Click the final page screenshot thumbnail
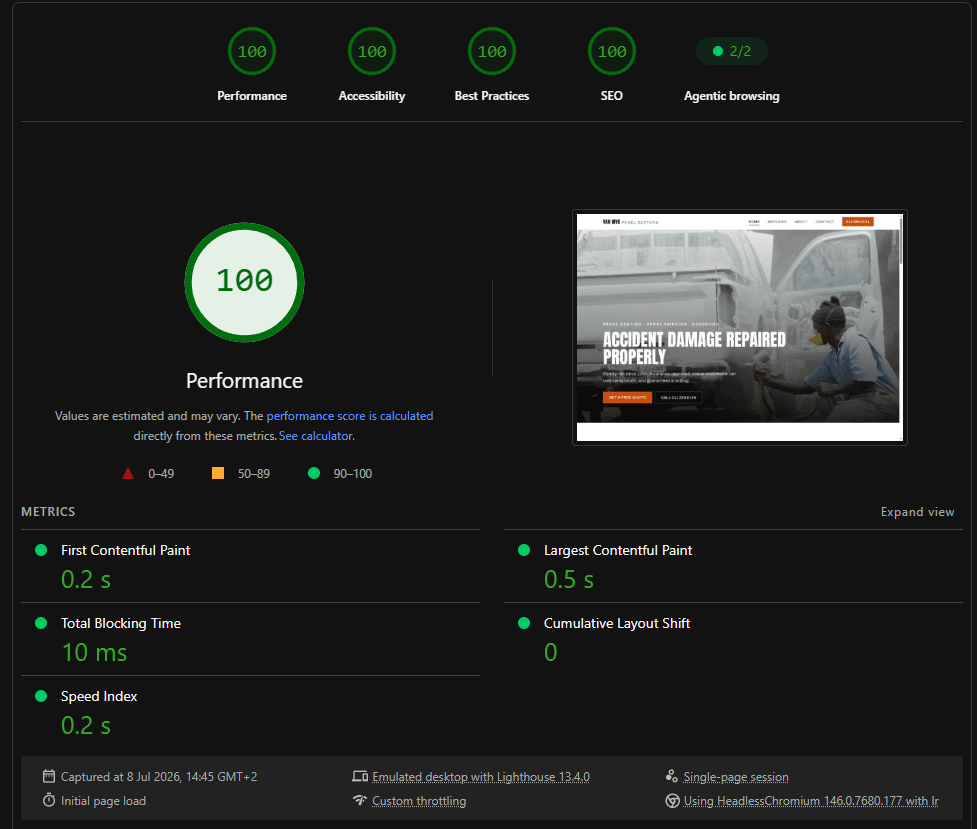This screenshot has width=977, height=829. 740,327
